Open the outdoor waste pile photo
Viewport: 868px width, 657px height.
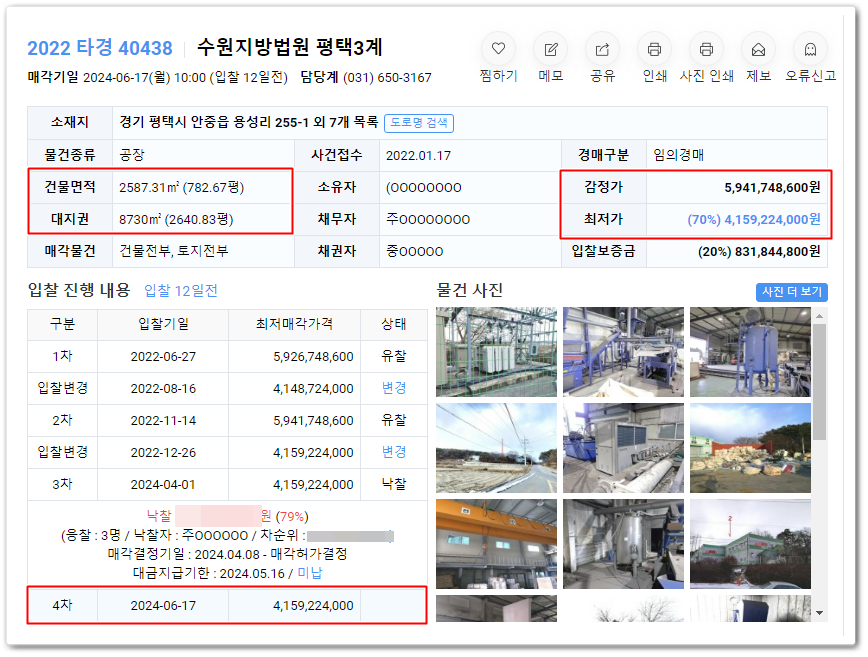[750, 448]
